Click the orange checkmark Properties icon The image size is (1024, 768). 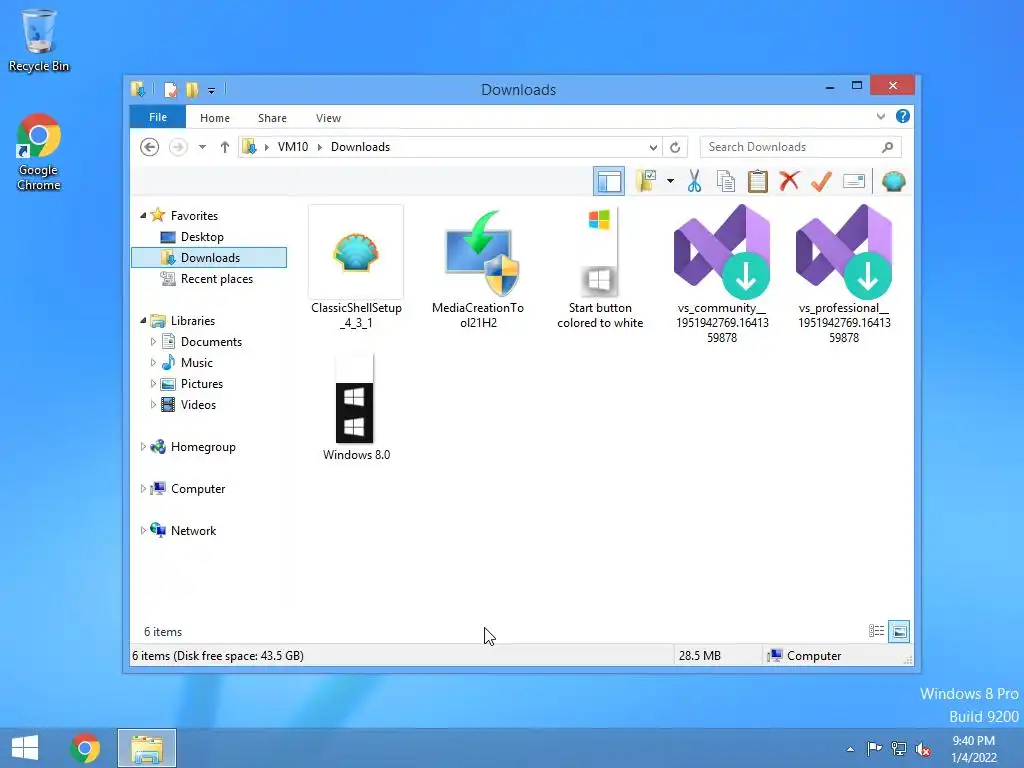821,181
